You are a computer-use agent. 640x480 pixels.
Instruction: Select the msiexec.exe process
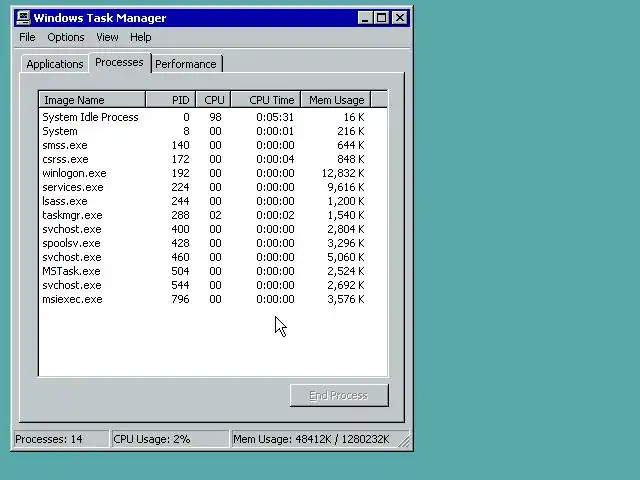pyautogui.click(x=213, y=299)
